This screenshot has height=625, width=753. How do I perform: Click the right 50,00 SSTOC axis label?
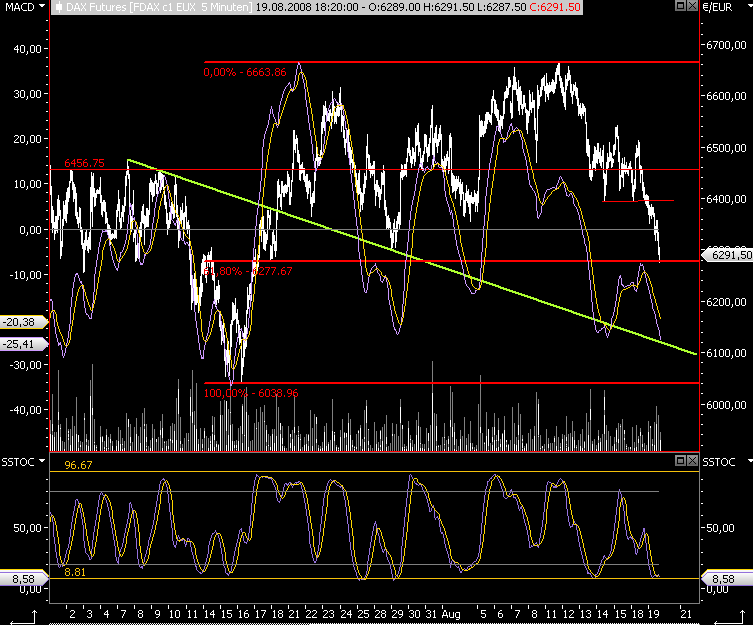click(720, 528)
